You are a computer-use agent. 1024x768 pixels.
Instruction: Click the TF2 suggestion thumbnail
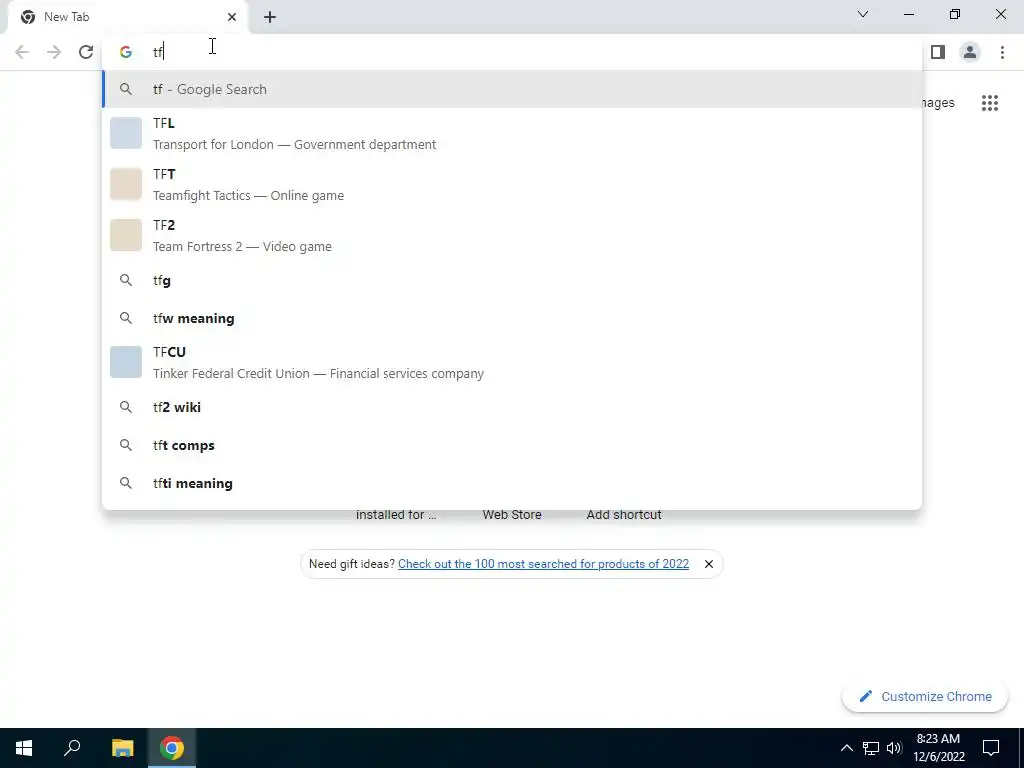click(x=125, y=235)
